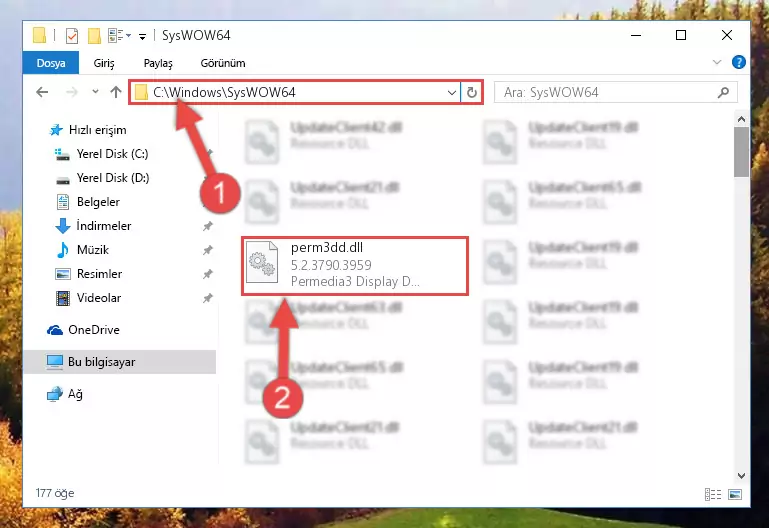769x528 pixels.
Task: Switch to Details view icon in status bar
Action: 713,494
